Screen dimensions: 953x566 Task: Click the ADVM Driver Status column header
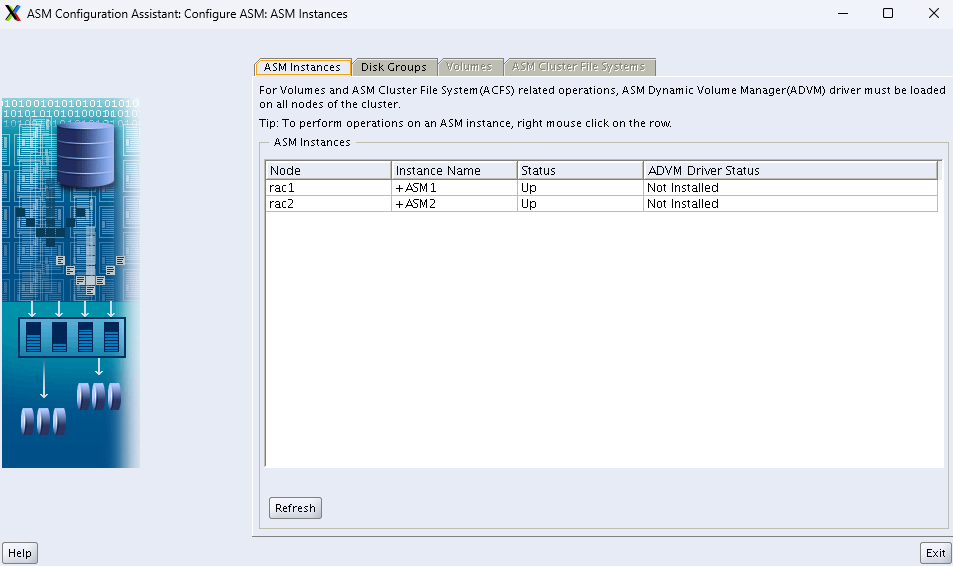pyautogui.click(x=790, y=170)
